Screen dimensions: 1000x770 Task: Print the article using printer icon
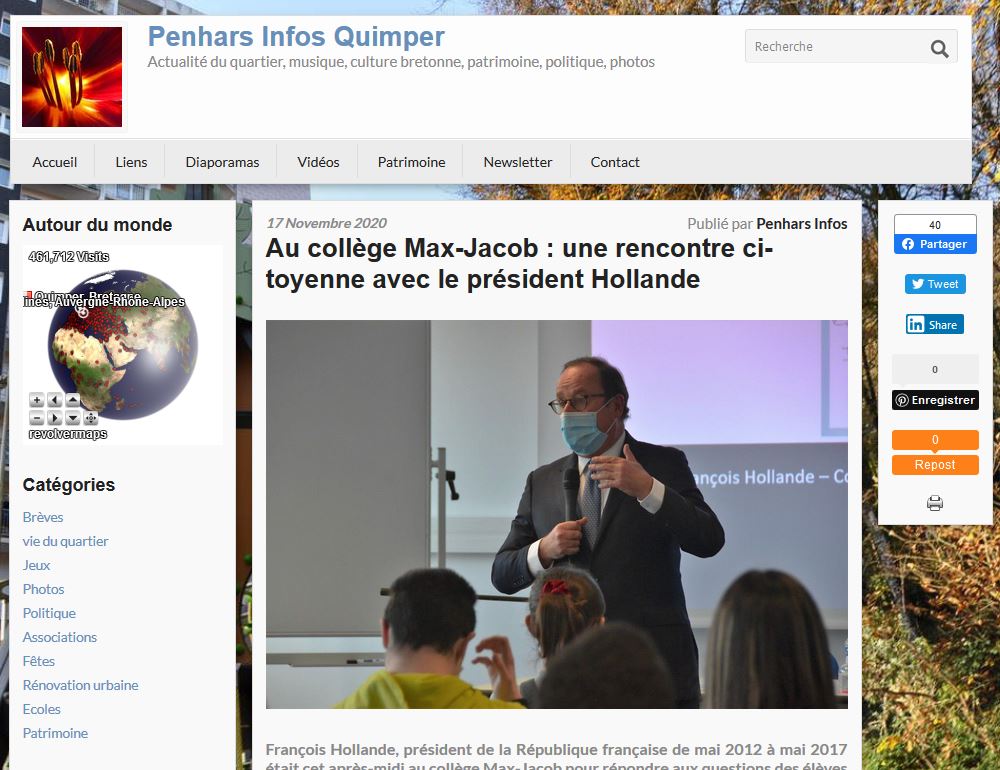pyautogui.click(x=935, y=503)
